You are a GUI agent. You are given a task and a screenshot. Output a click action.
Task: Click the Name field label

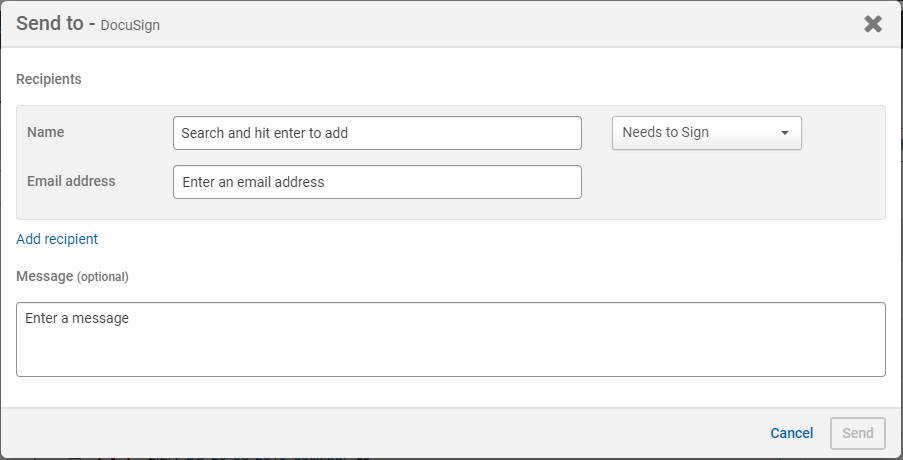click(x=45, y=132)
